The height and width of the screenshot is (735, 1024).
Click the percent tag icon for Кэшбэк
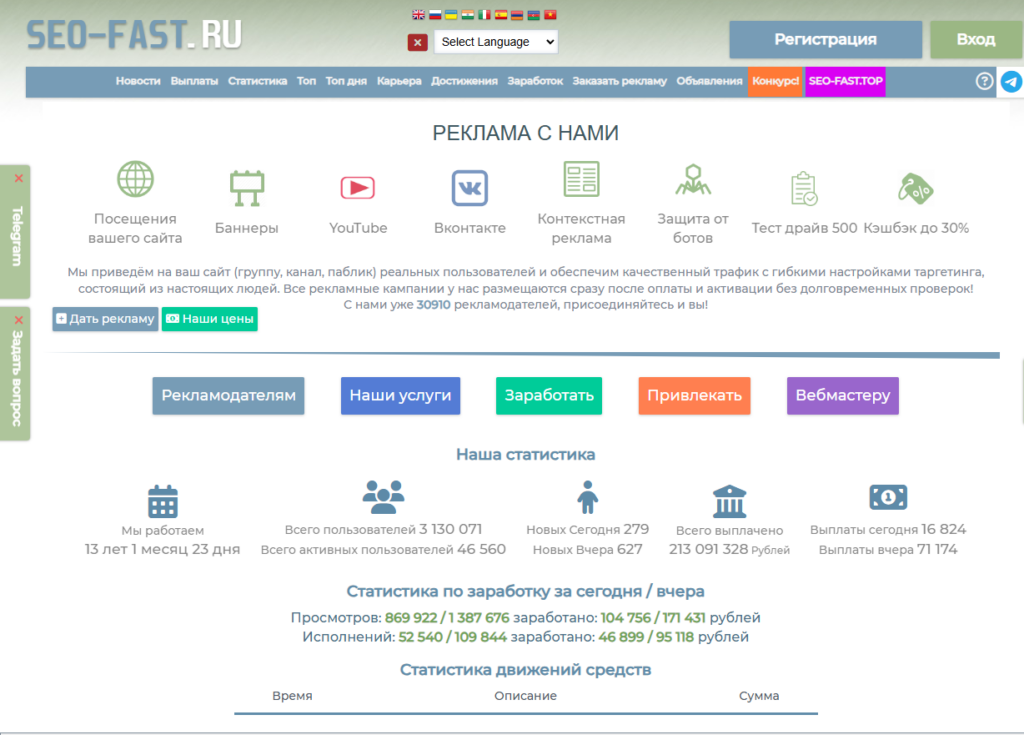(x=916, y=189)
